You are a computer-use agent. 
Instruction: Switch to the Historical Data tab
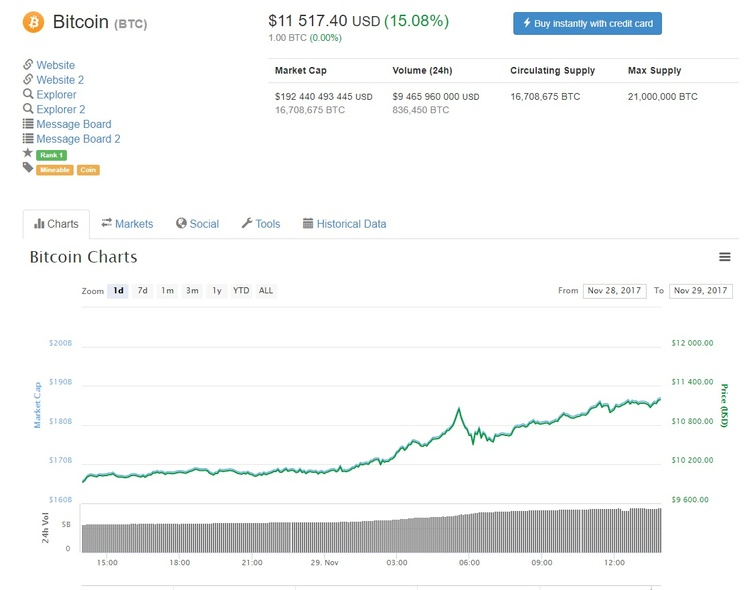(x=344, y=224)
